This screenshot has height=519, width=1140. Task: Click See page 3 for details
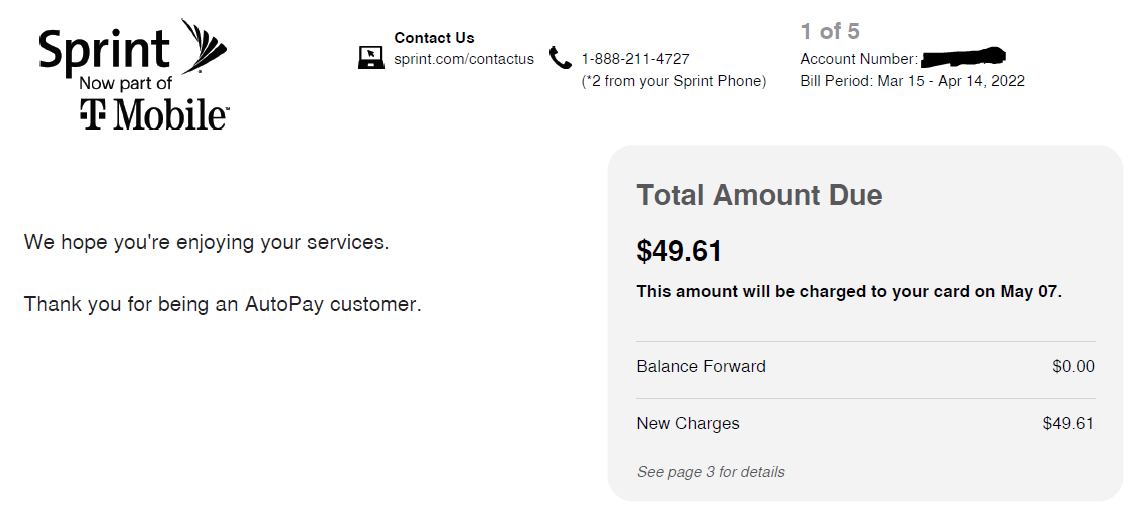tap(711, 472)
